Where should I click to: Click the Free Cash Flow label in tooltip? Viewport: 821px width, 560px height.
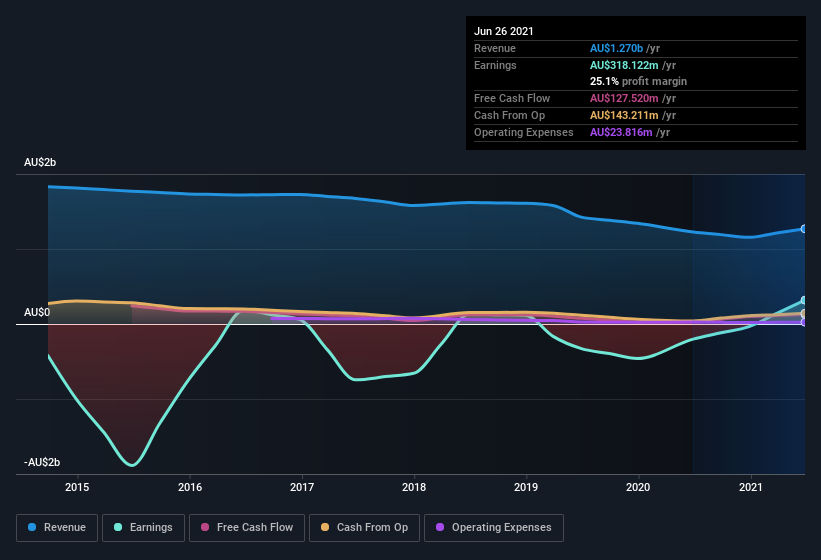(x=512, y=98)
